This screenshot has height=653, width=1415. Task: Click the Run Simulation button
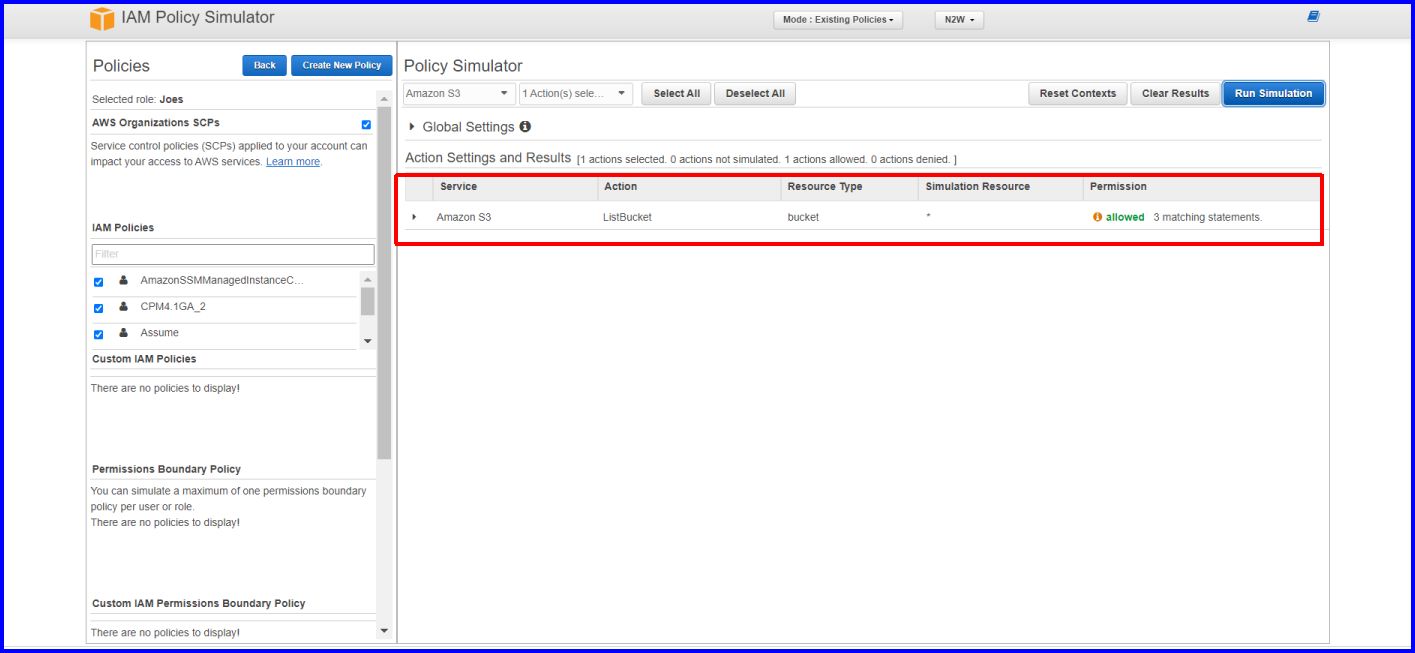click(1273, 93)
